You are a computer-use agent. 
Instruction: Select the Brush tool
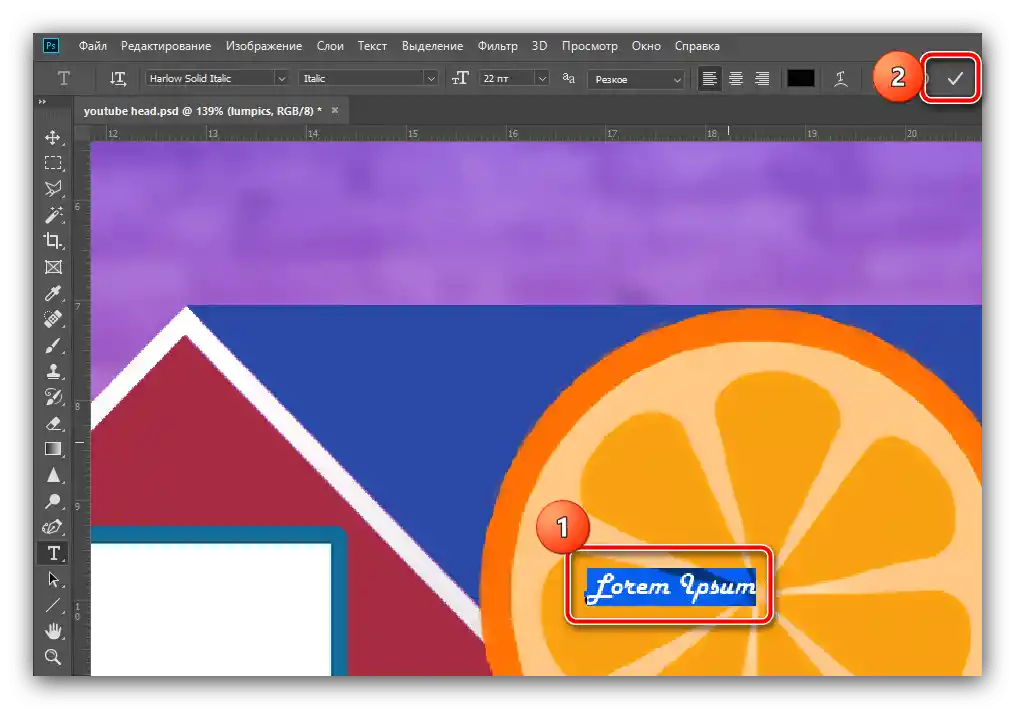pos(53,345)
